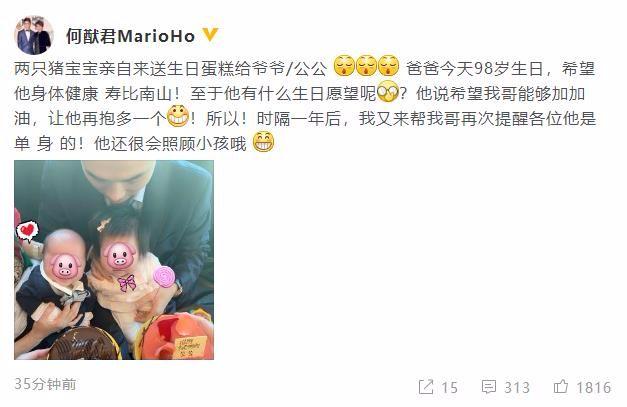Click the like count 1816
This screenshot has height=407, width=627.
tap(593, 387)
